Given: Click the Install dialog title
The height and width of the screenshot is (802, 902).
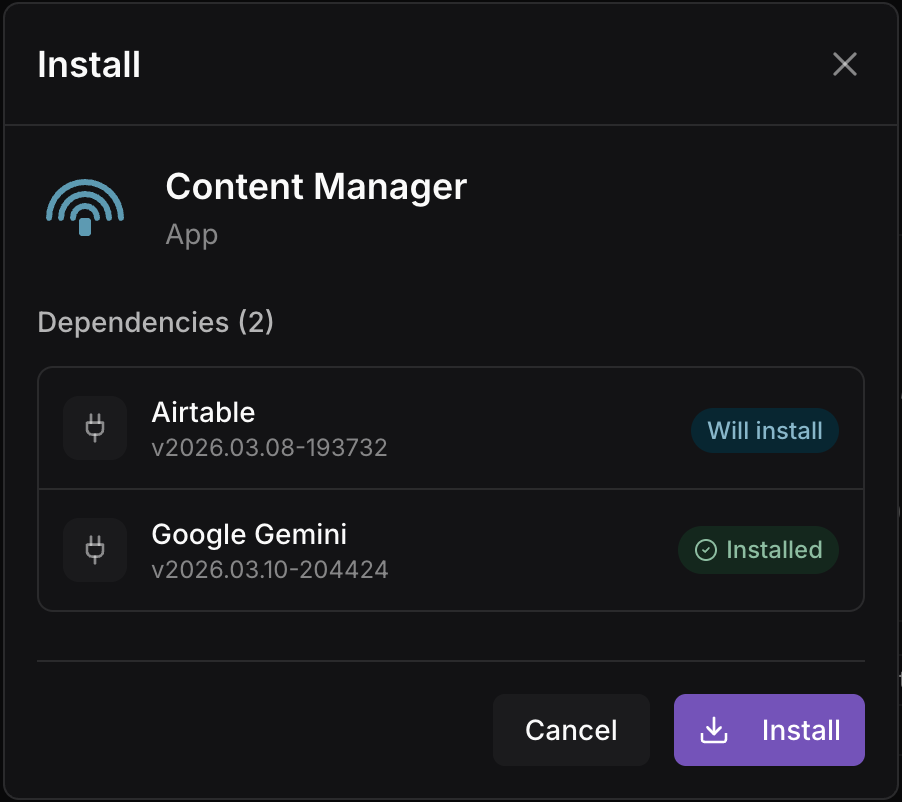Looking at the screenshot, I should pos(88,64).
